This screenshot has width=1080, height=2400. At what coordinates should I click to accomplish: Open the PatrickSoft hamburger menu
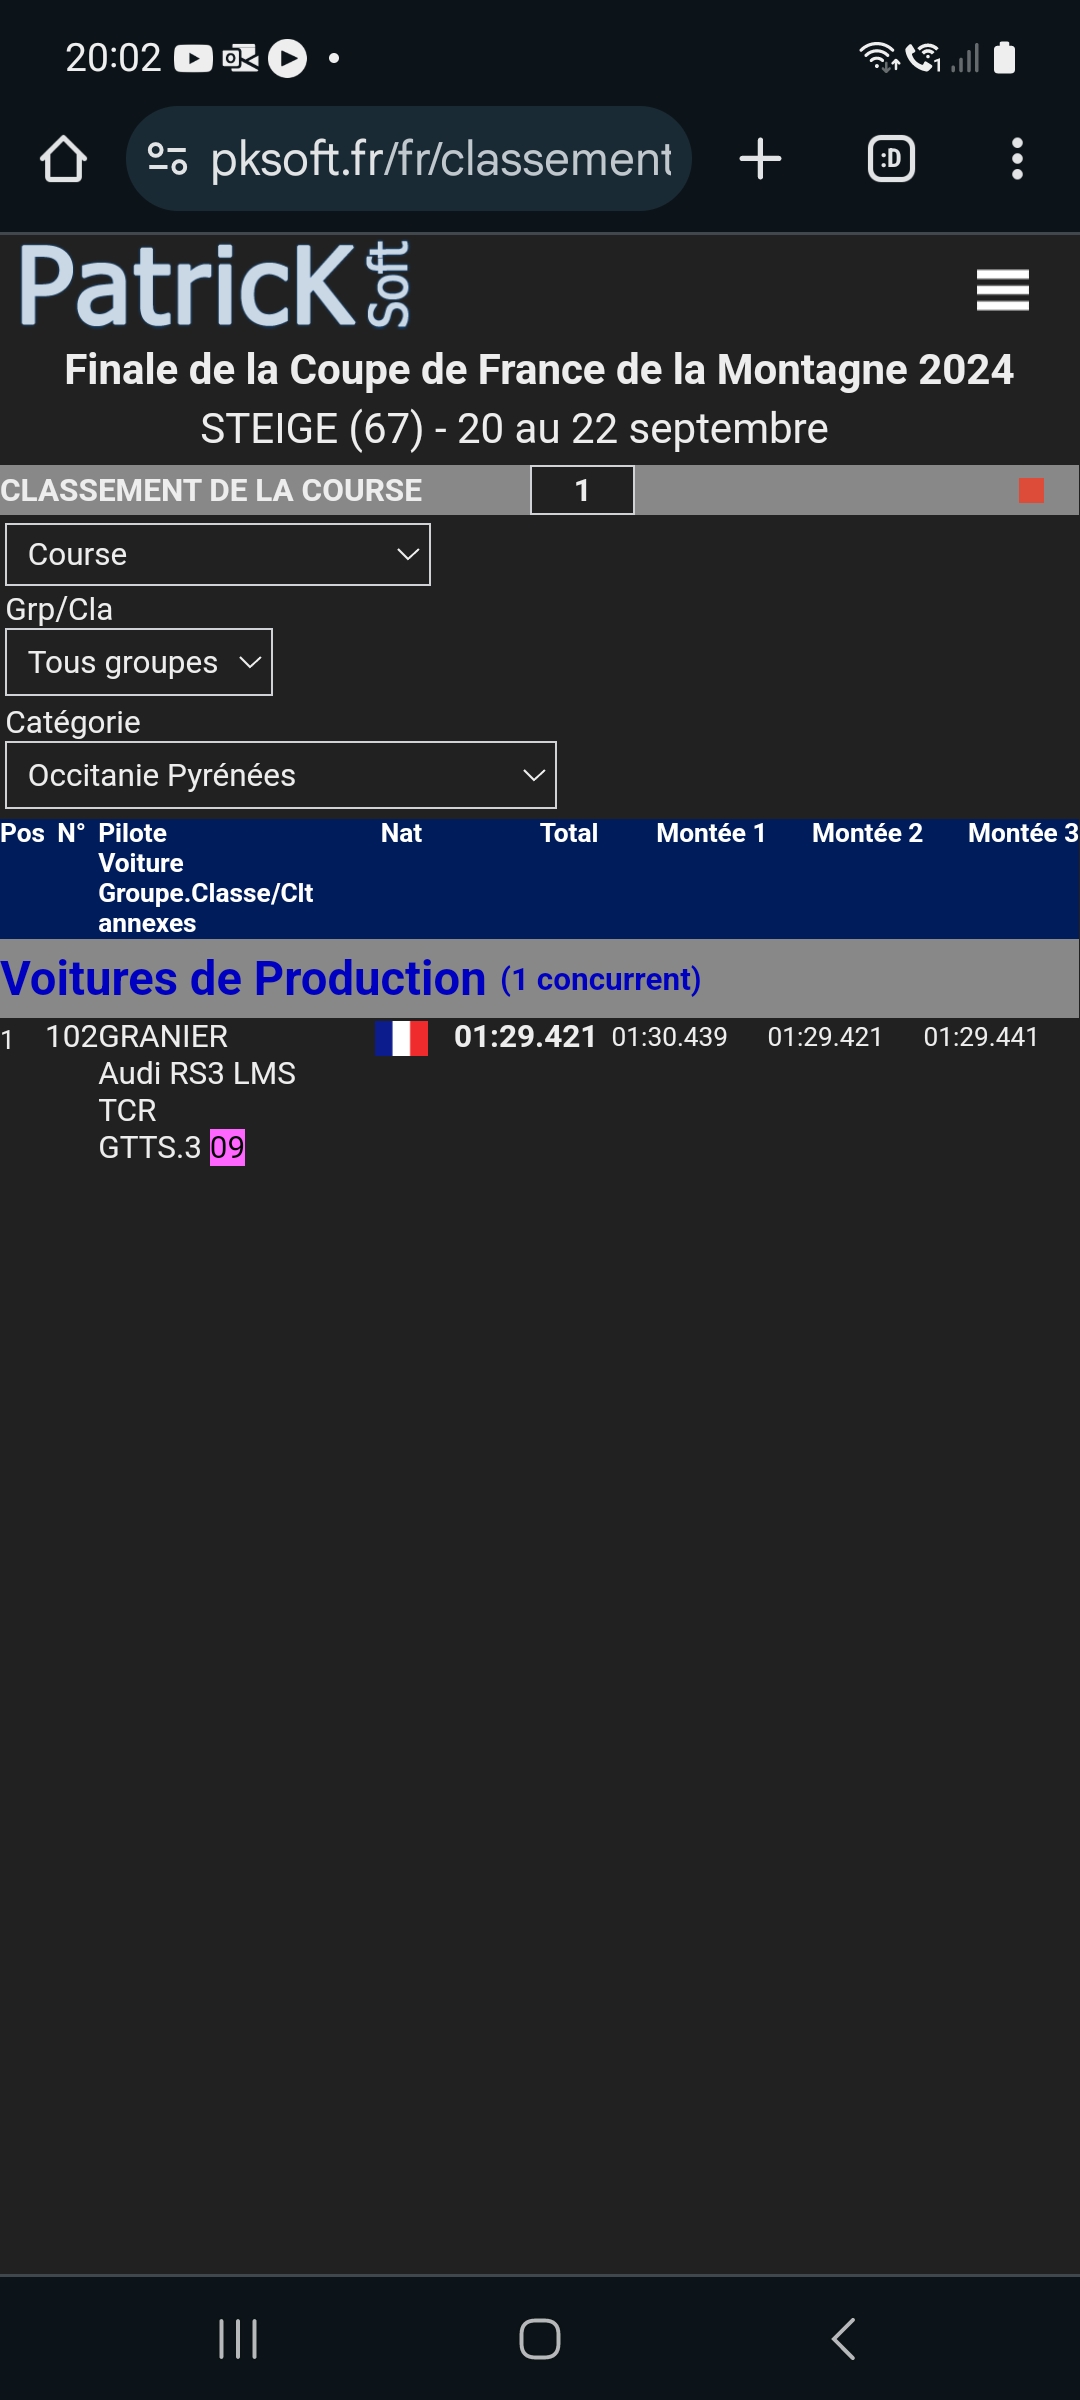coord(1002,290)
